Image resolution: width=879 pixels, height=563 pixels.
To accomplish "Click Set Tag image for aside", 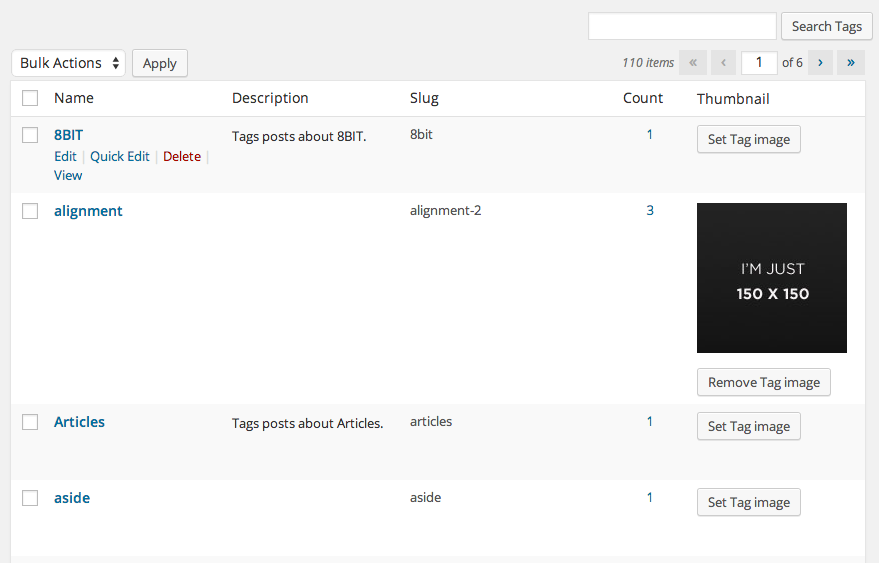I will tap(749, 502).
